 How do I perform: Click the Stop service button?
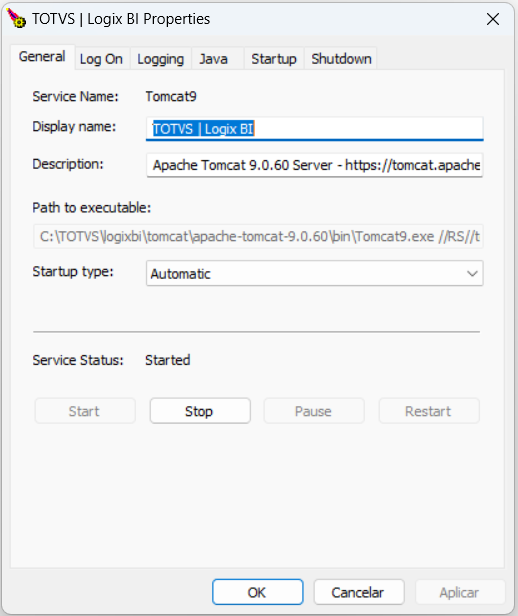200,411
